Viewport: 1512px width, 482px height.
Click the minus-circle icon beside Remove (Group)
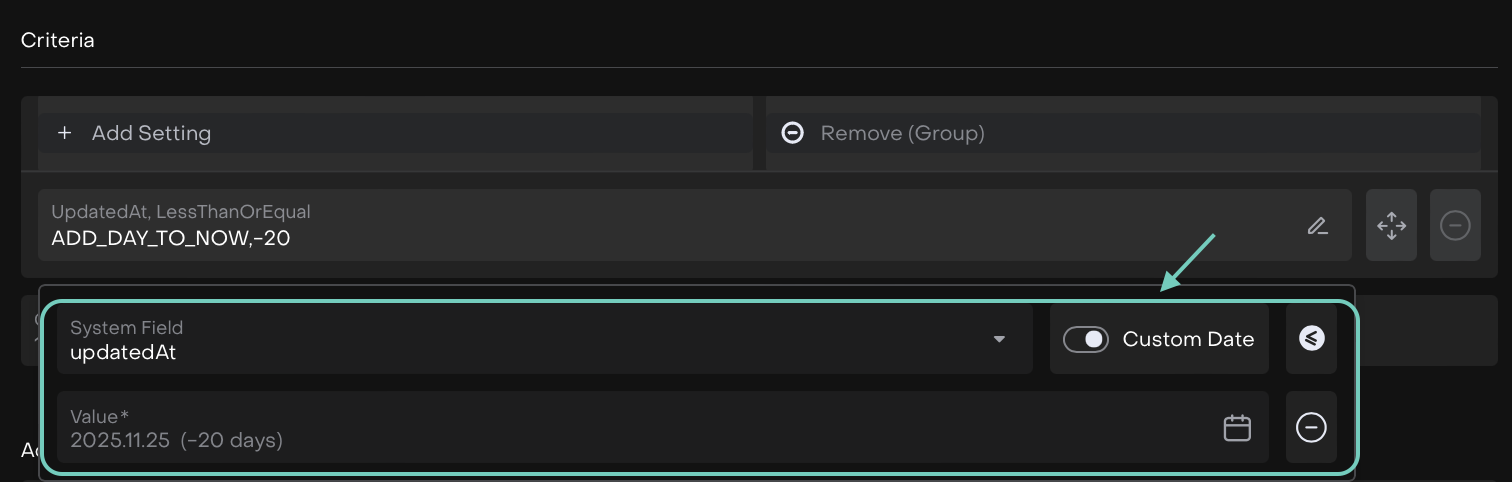(792, 133)
